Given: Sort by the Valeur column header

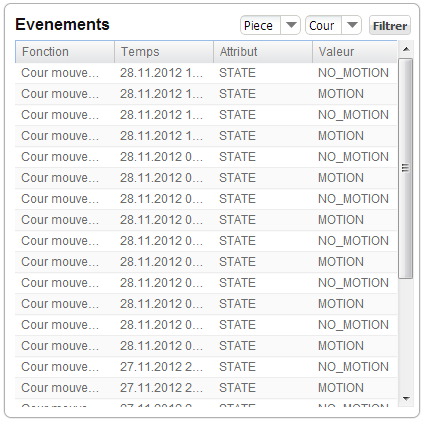Looking at the screenshot, I should click(355, 52).
